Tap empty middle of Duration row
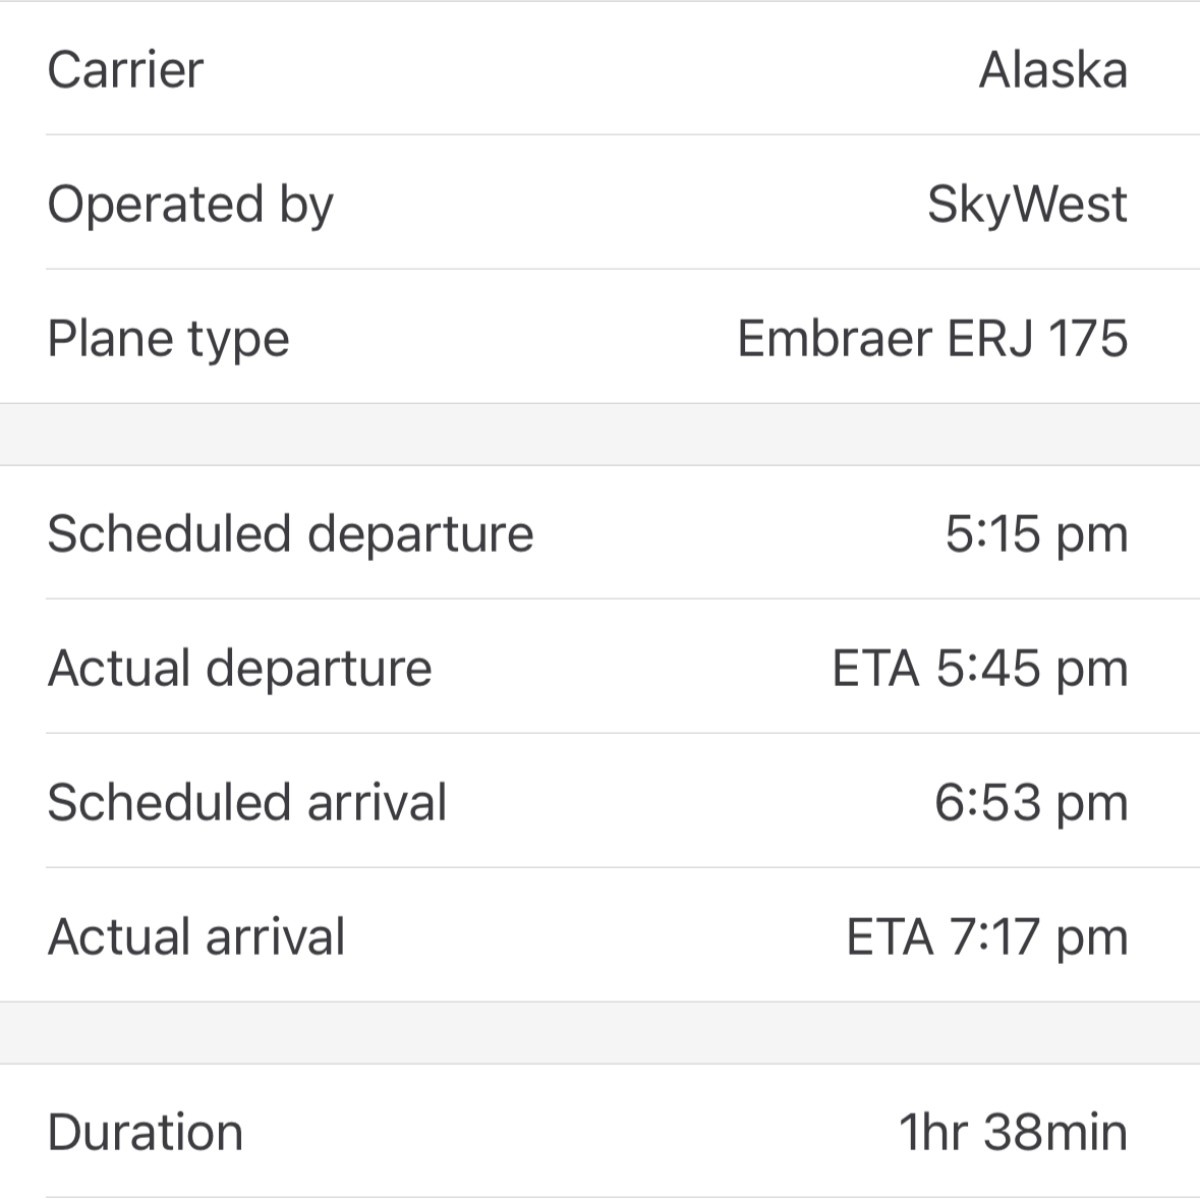The image size is (1200, 1200). pyautogui.click(x=570, y=1133)
